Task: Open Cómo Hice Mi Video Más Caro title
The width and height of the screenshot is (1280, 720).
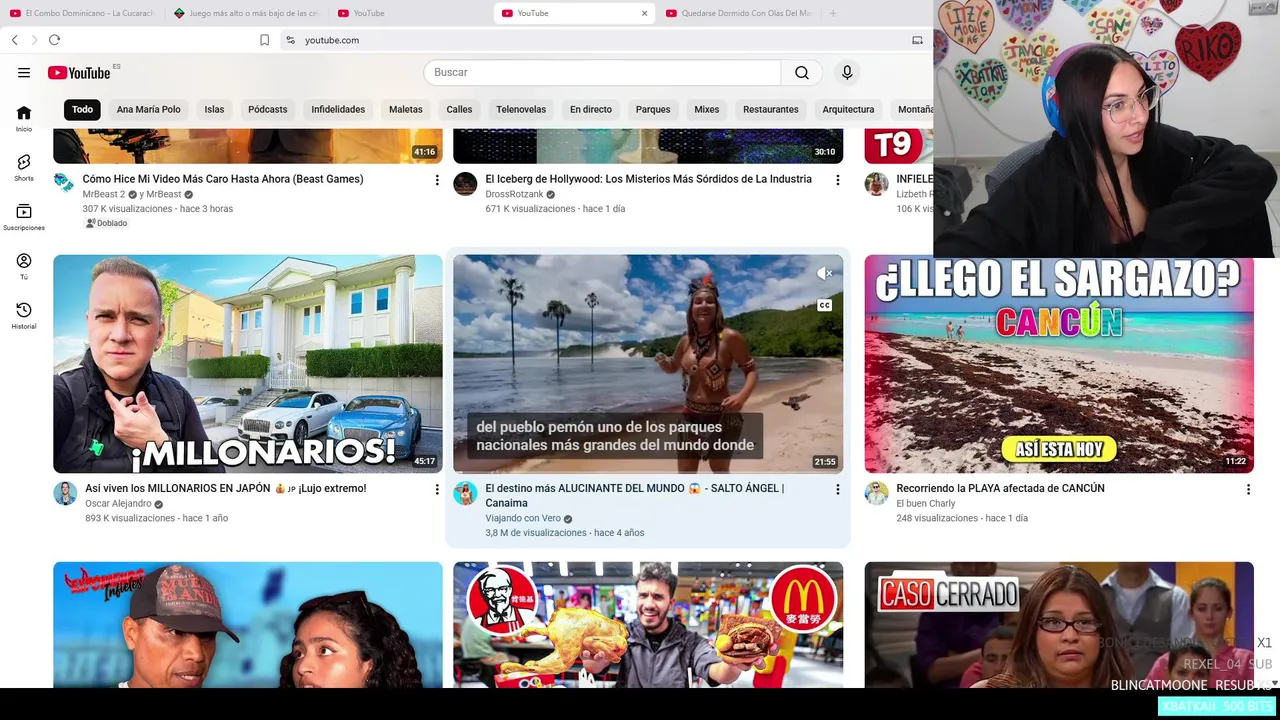Action: coord(223,179)
